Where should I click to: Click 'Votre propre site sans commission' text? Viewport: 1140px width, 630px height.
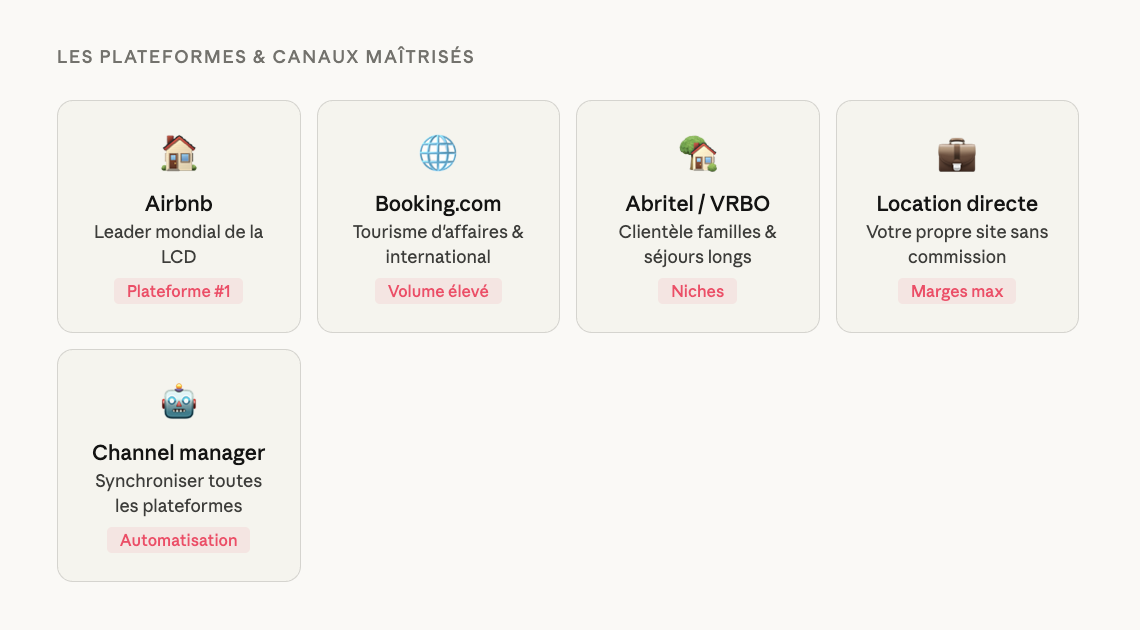point(957,244)
